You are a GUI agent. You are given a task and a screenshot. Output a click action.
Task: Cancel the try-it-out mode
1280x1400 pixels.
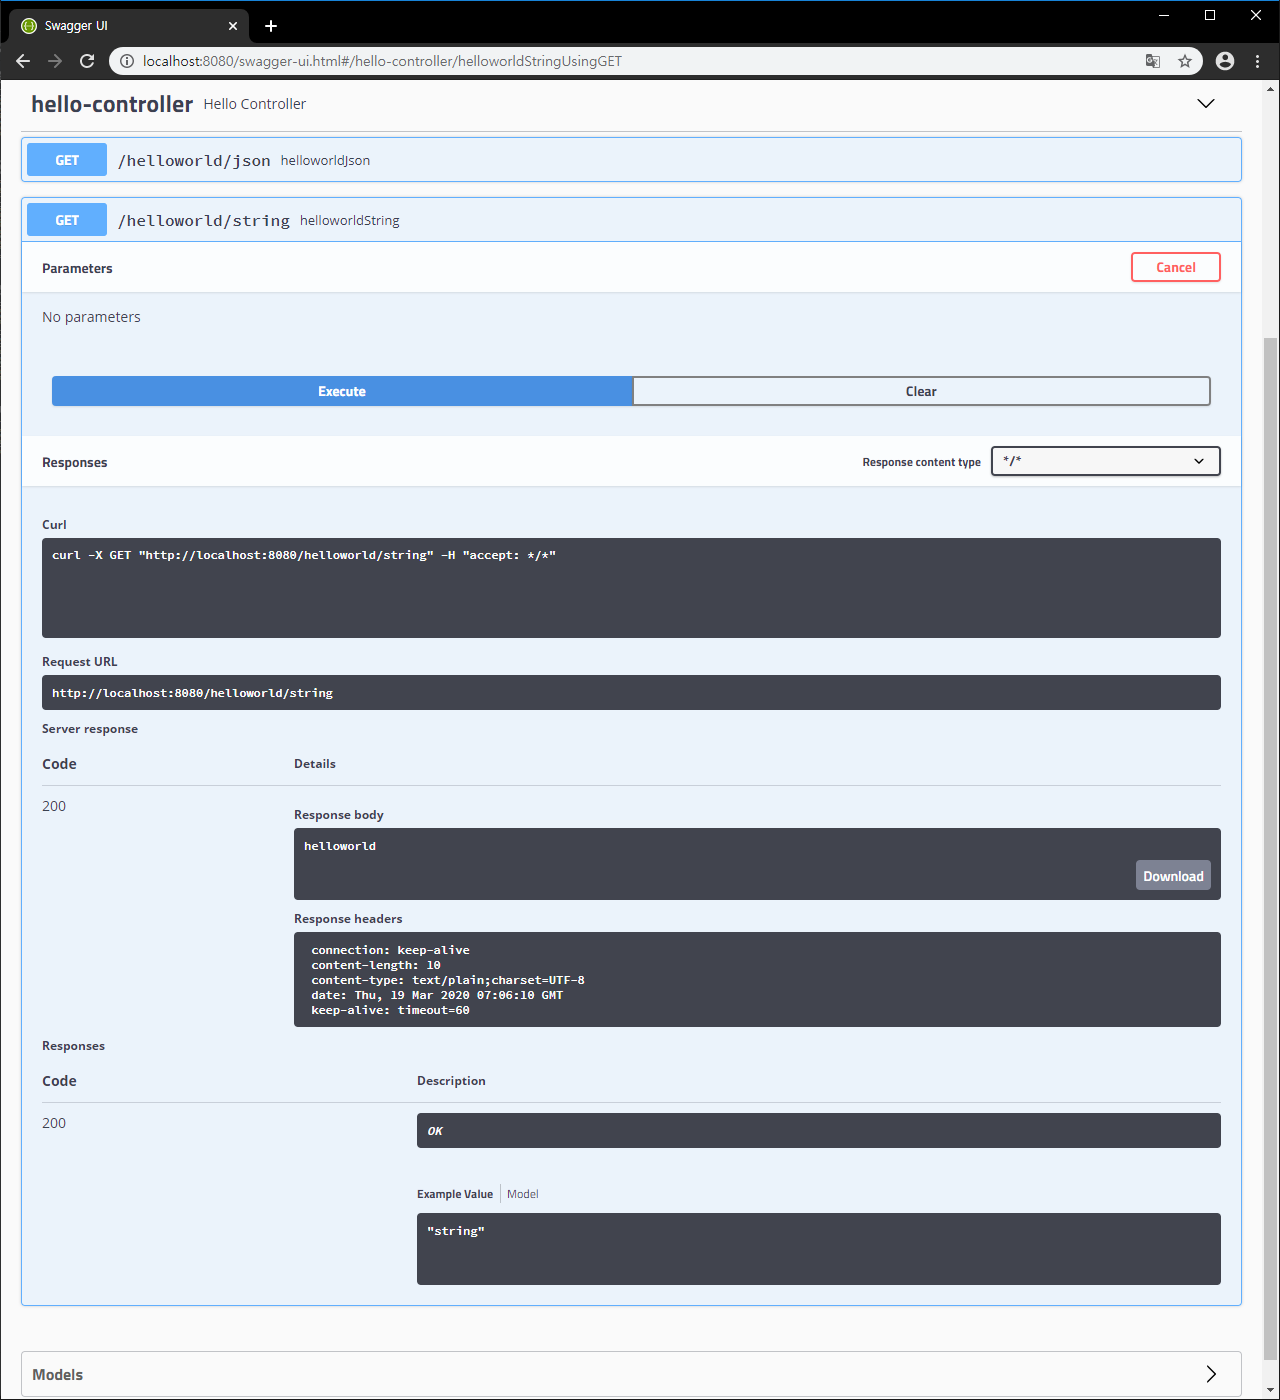pyautogui.click(x=1176, y=267)
